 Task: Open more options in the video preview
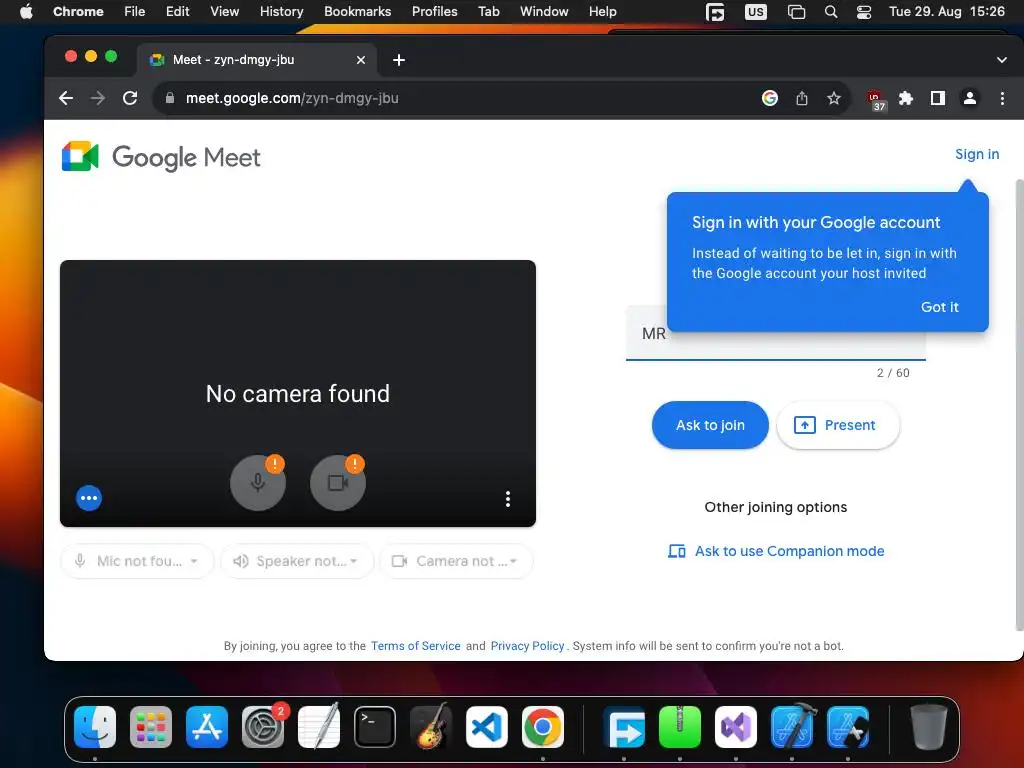point(507,499)
